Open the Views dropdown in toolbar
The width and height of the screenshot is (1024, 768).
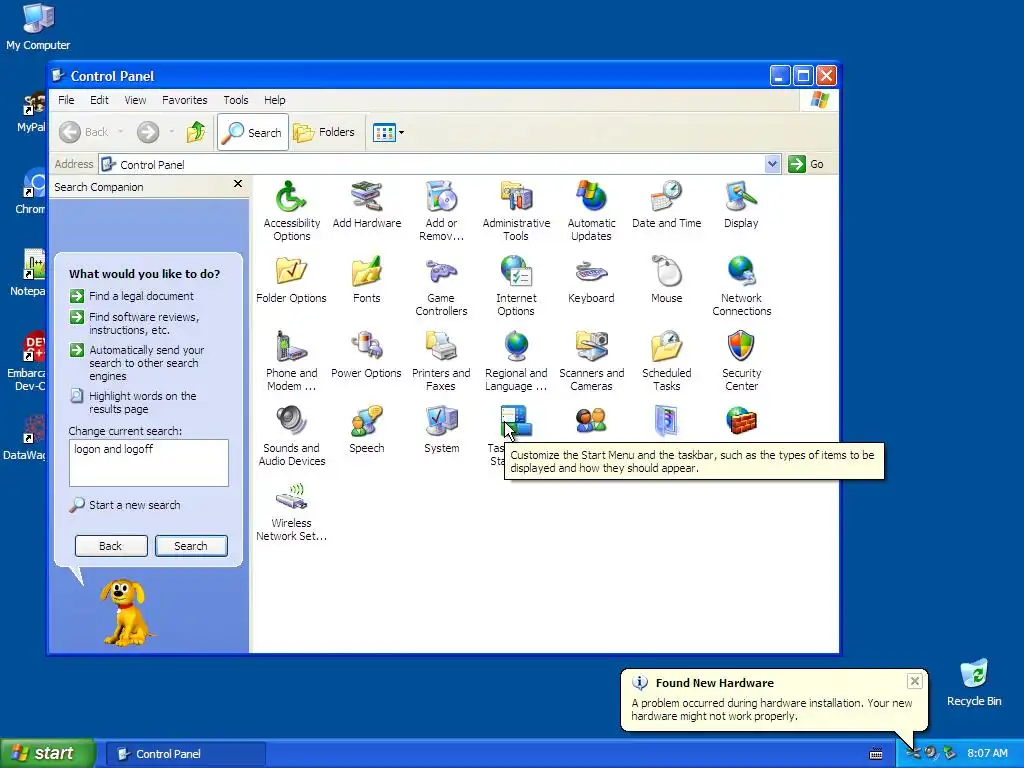click(x=388, y=133)
